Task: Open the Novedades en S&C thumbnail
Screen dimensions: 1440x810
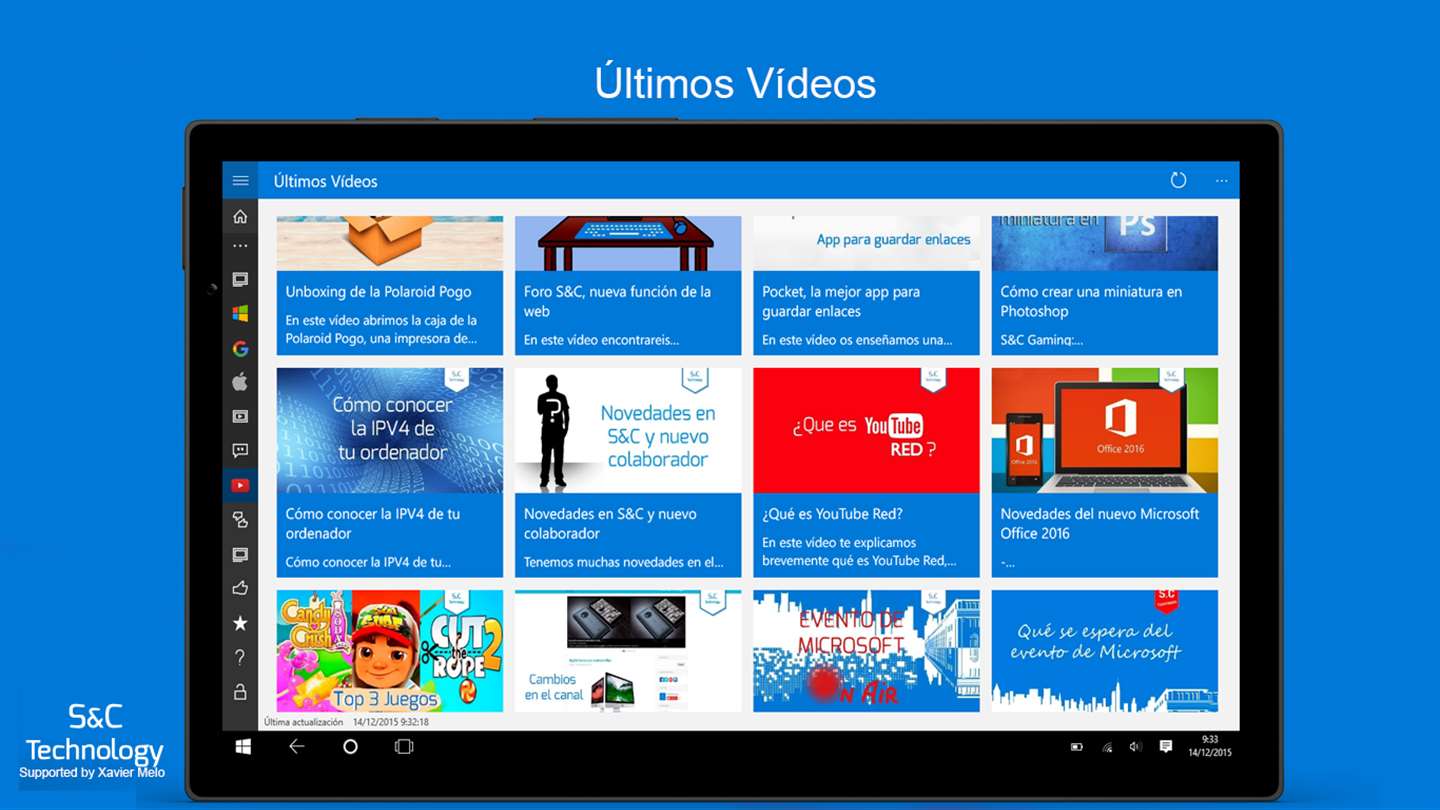Action: (628, 430)
